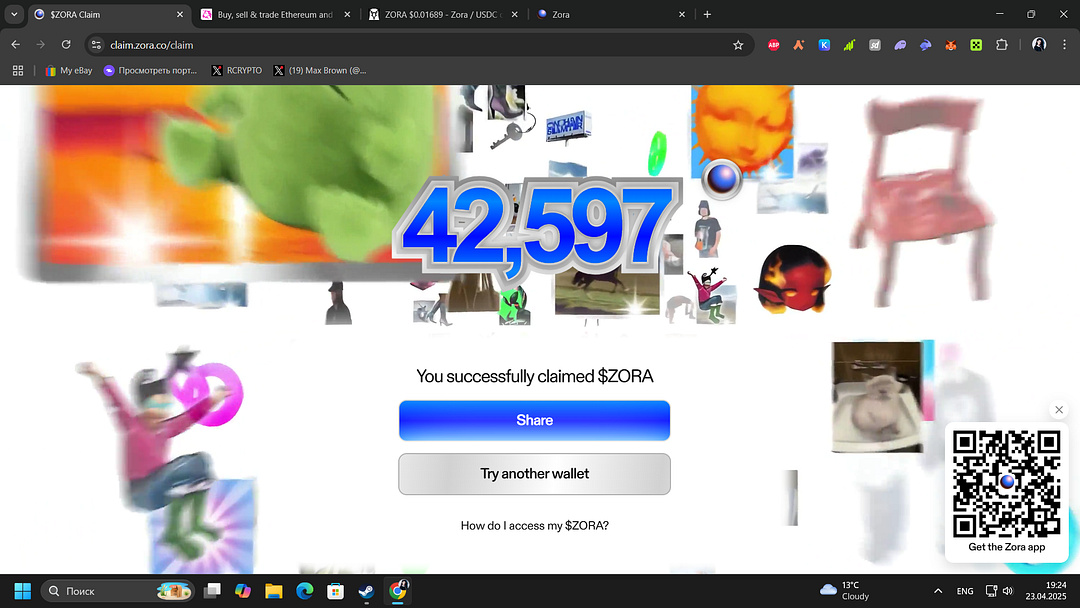Open Microsoft Store from the taskbar
Viewport: 1080px width, 608px height.
(x=335, y=591)
